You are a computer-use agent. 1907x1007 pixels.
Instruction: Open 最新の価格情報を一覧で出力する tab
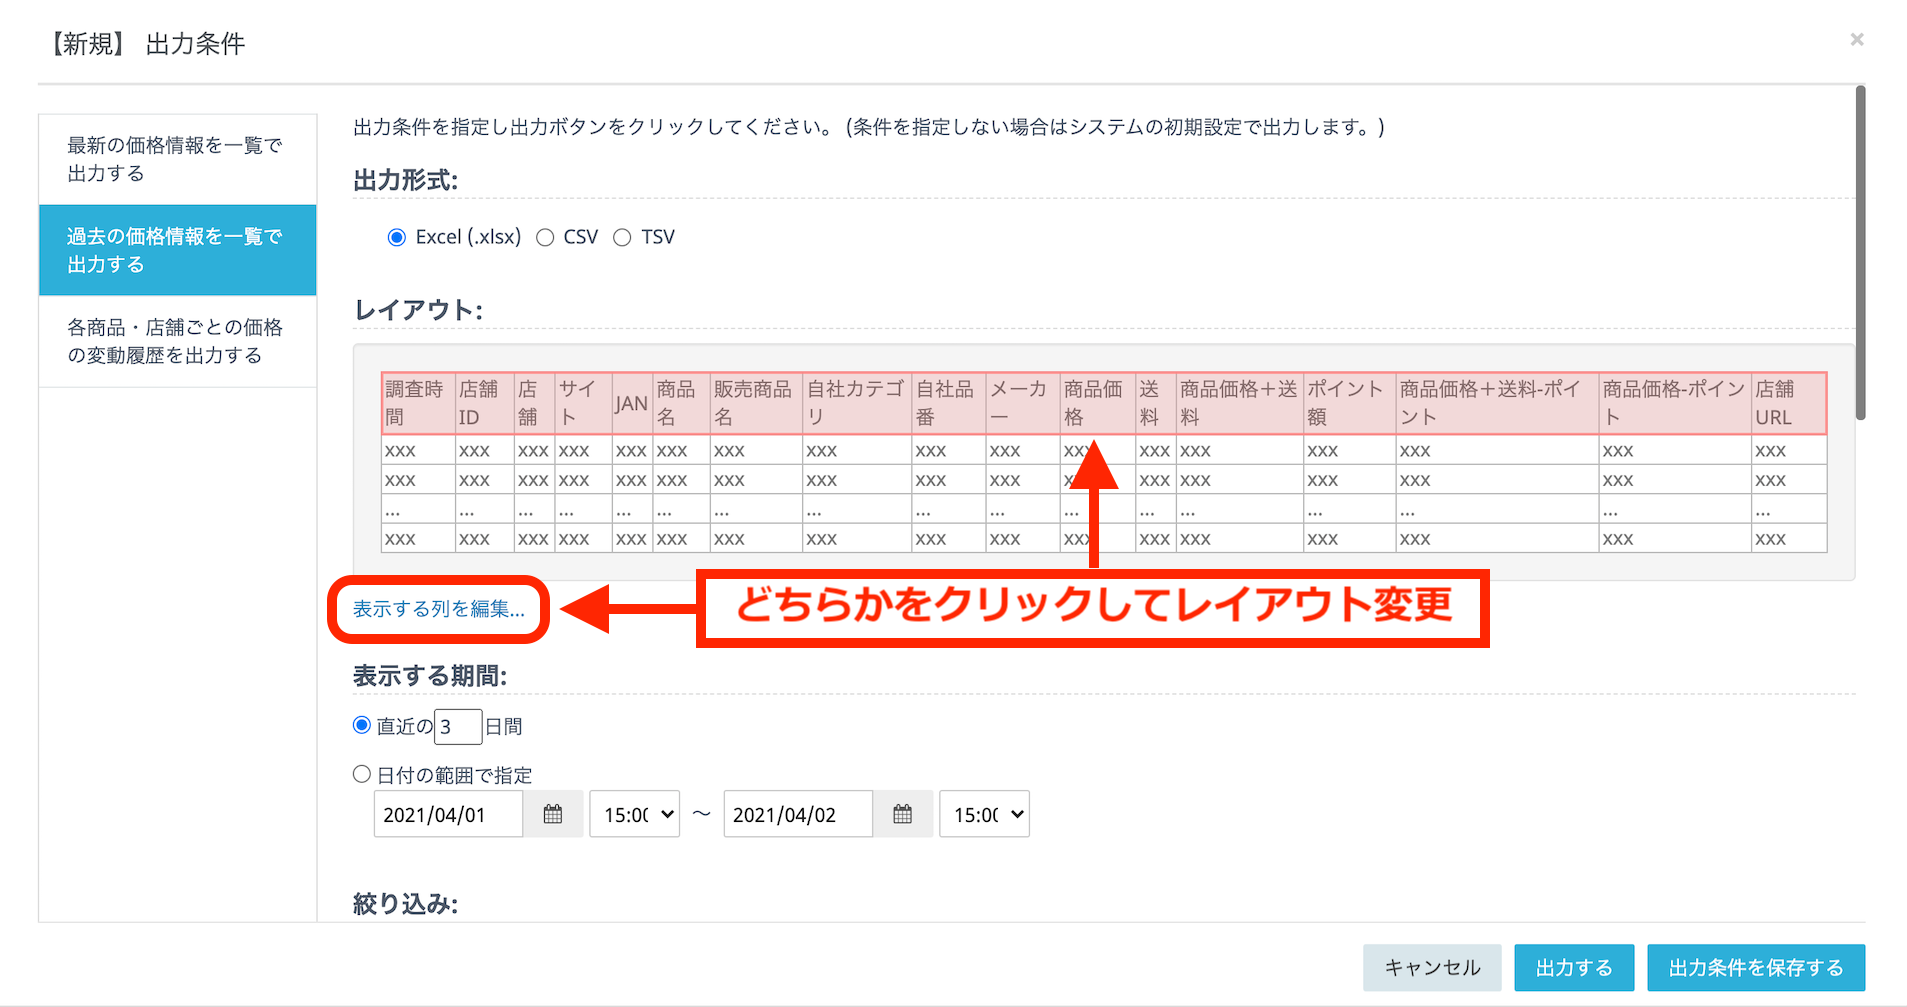coord(177,159)
